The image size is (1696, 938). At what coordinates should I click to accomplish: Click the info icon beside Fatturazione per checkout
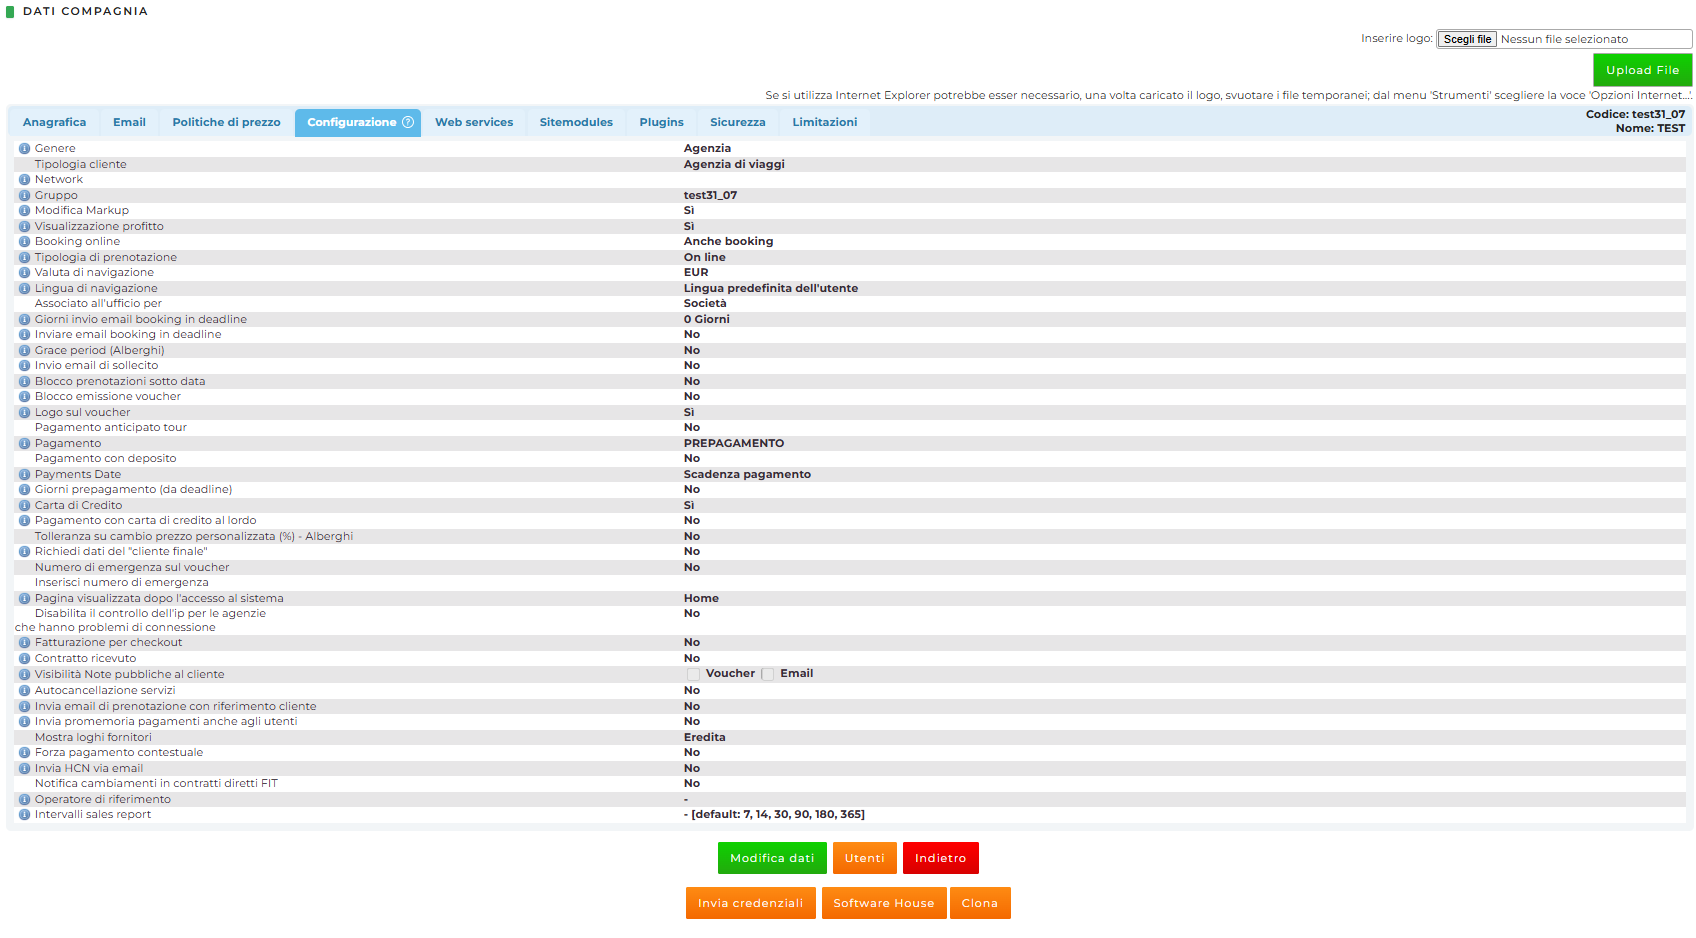pos(24,643)
